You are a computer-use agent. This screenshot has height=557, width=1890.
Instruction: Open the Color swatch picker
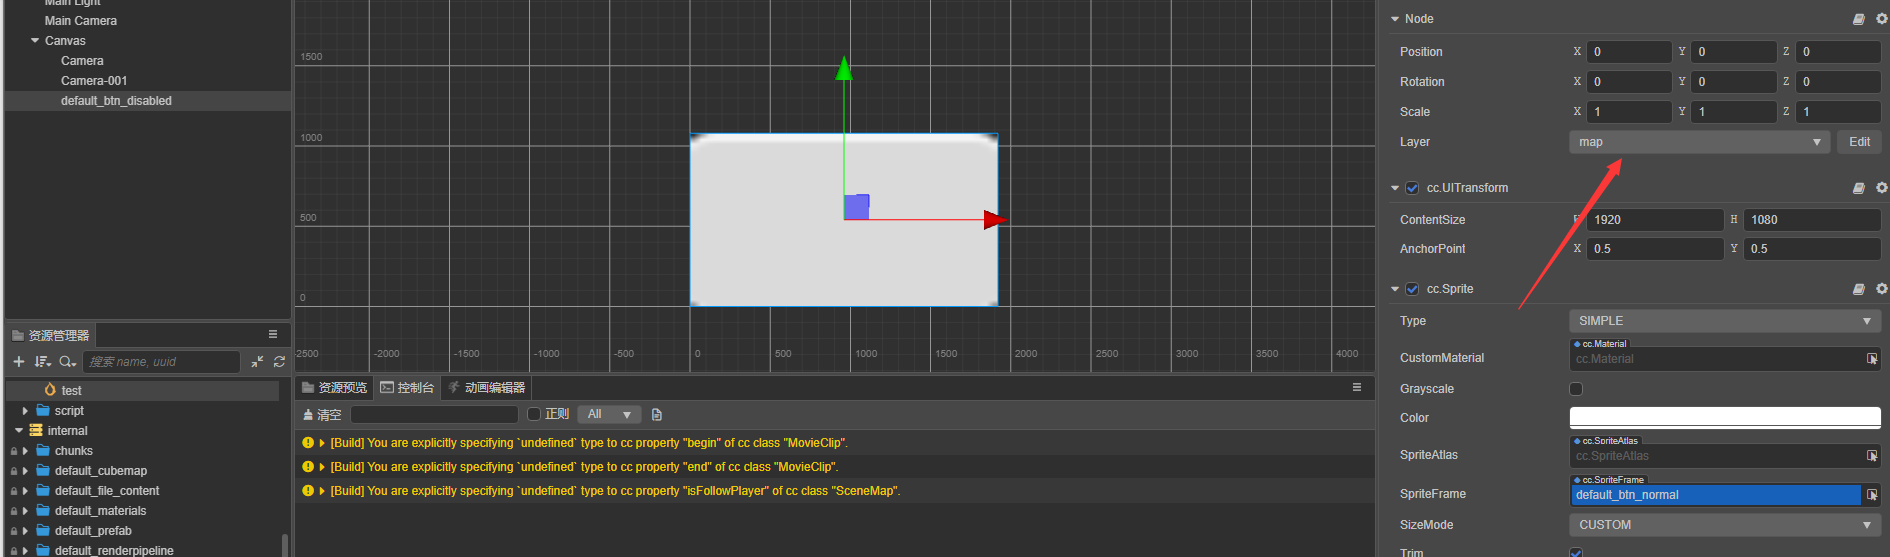1725,418
